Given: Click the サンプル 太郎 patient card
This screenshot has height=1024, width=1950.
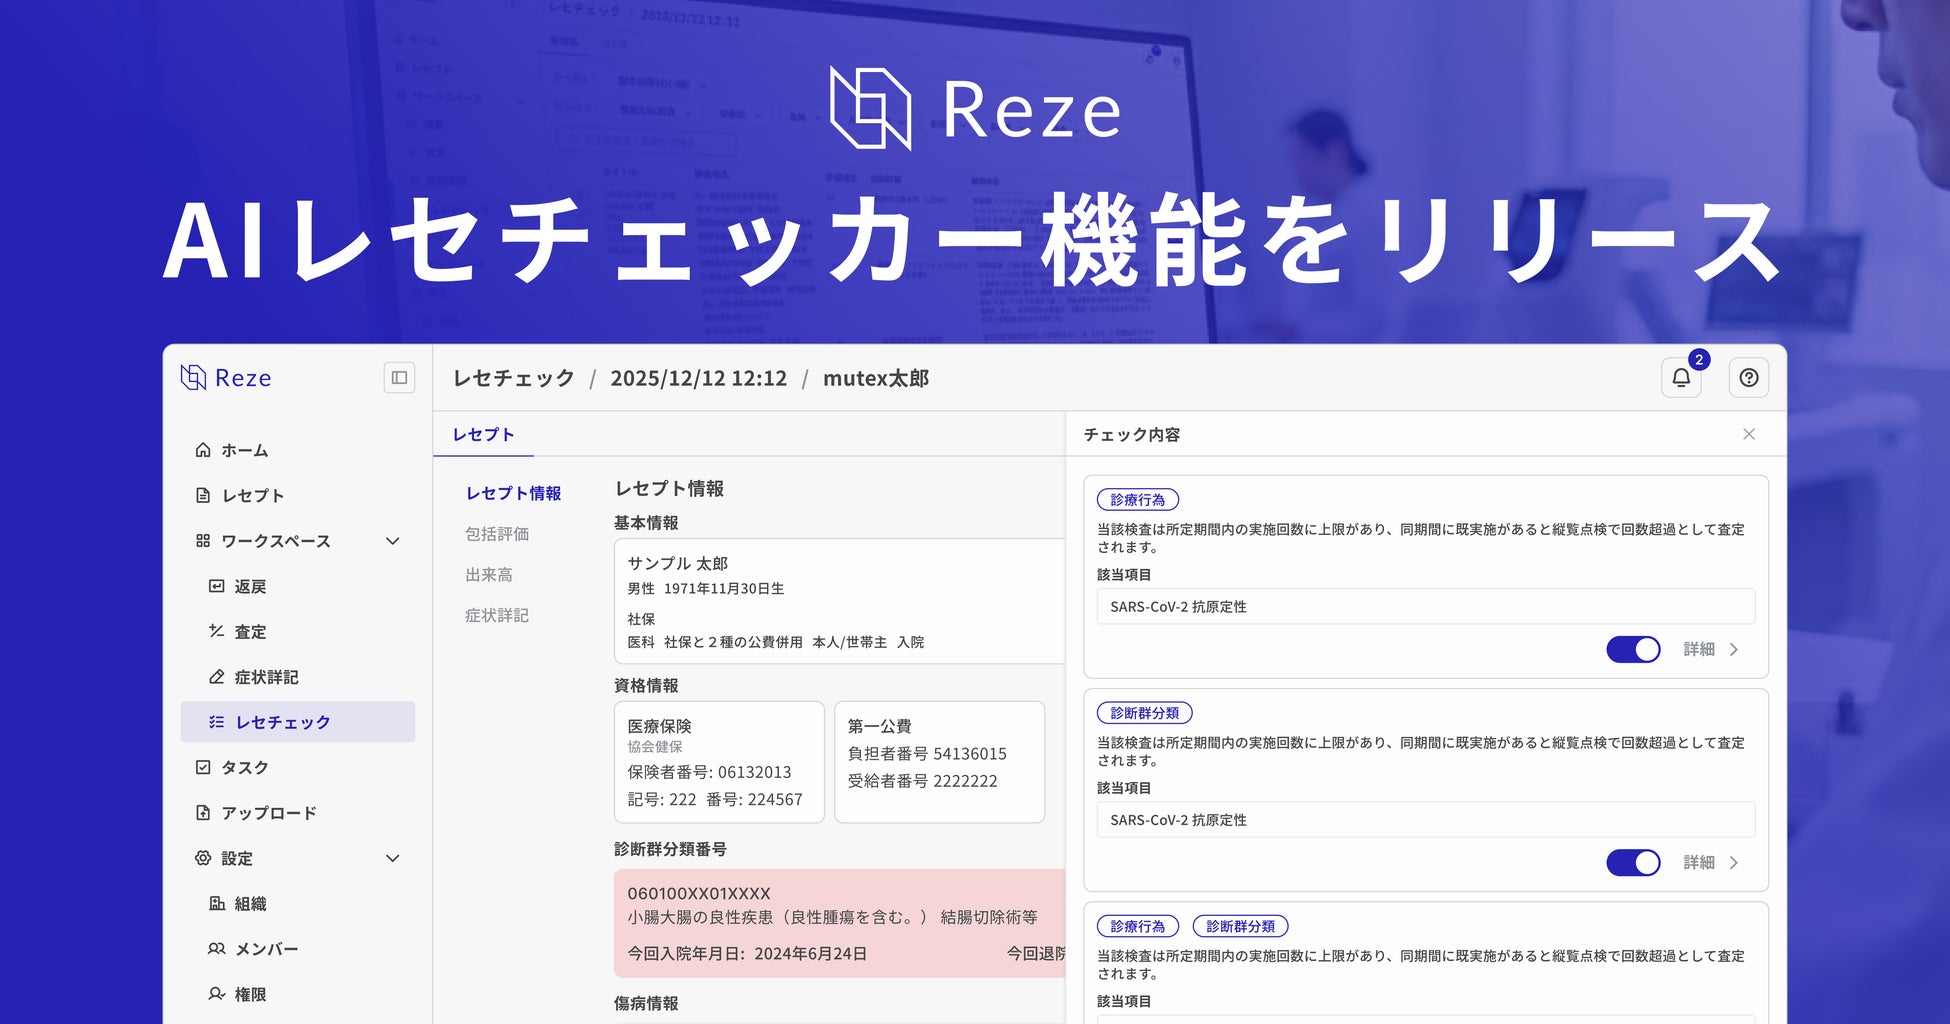Looking at the screenshot, I should 839,601.
